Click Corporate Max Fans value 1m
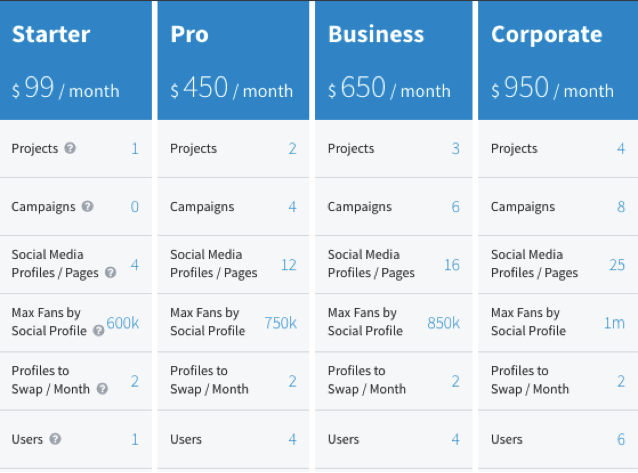Screen dimensions: 638x473 (x=613, y=323)
